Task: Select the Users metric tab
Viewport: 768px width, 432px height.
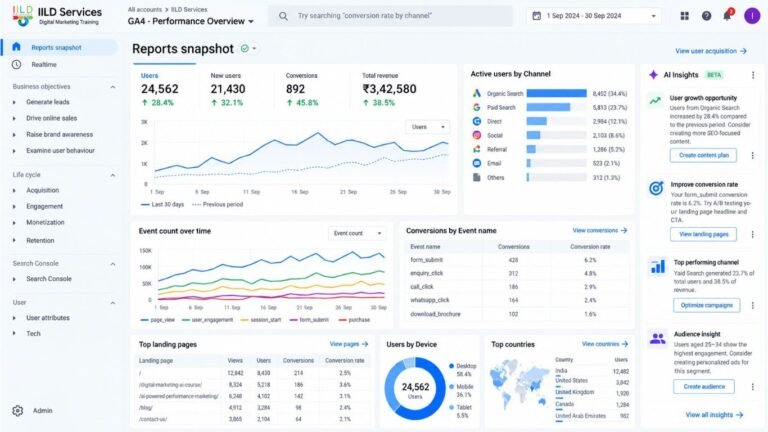Action: [165, 89]
